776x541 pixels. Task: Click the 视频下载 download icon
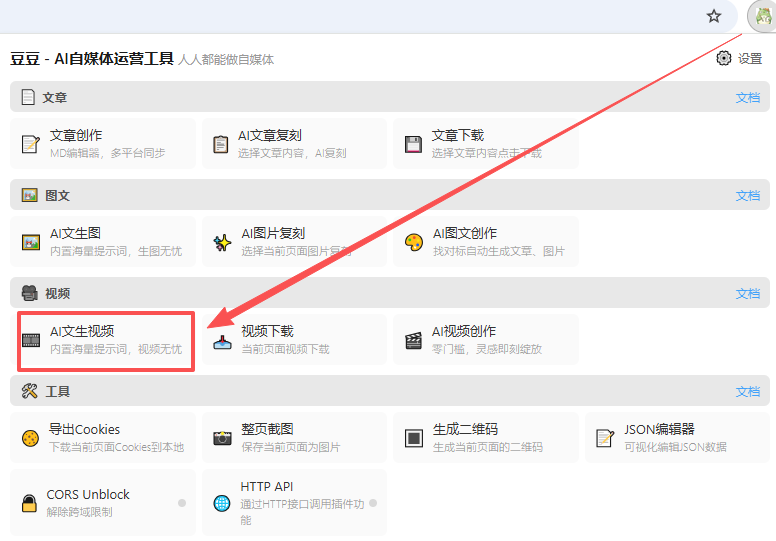pyautogui.click(x=222, y=340)
